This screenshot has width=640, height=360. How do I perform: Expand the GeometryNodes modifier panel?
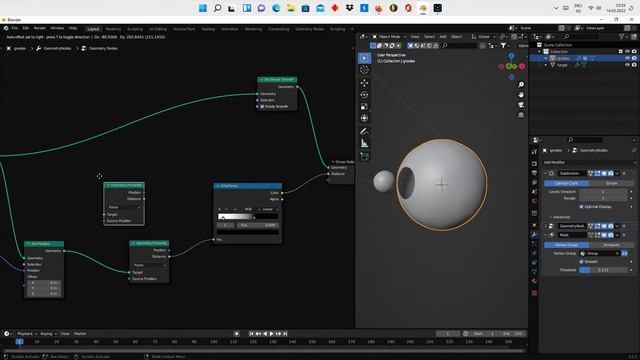pos(546,226)
